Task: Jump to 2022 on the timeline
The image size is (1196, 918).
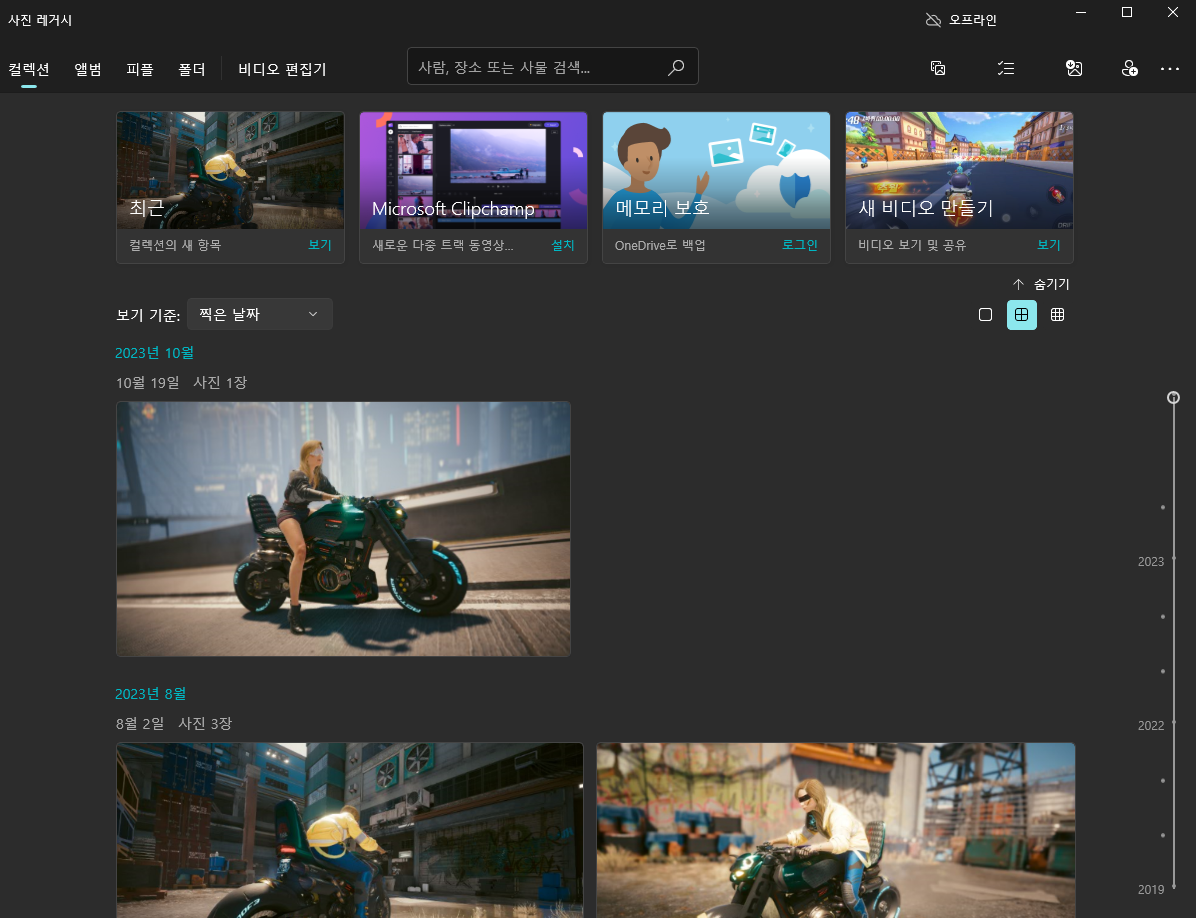Action: (x=1150, y=726)
